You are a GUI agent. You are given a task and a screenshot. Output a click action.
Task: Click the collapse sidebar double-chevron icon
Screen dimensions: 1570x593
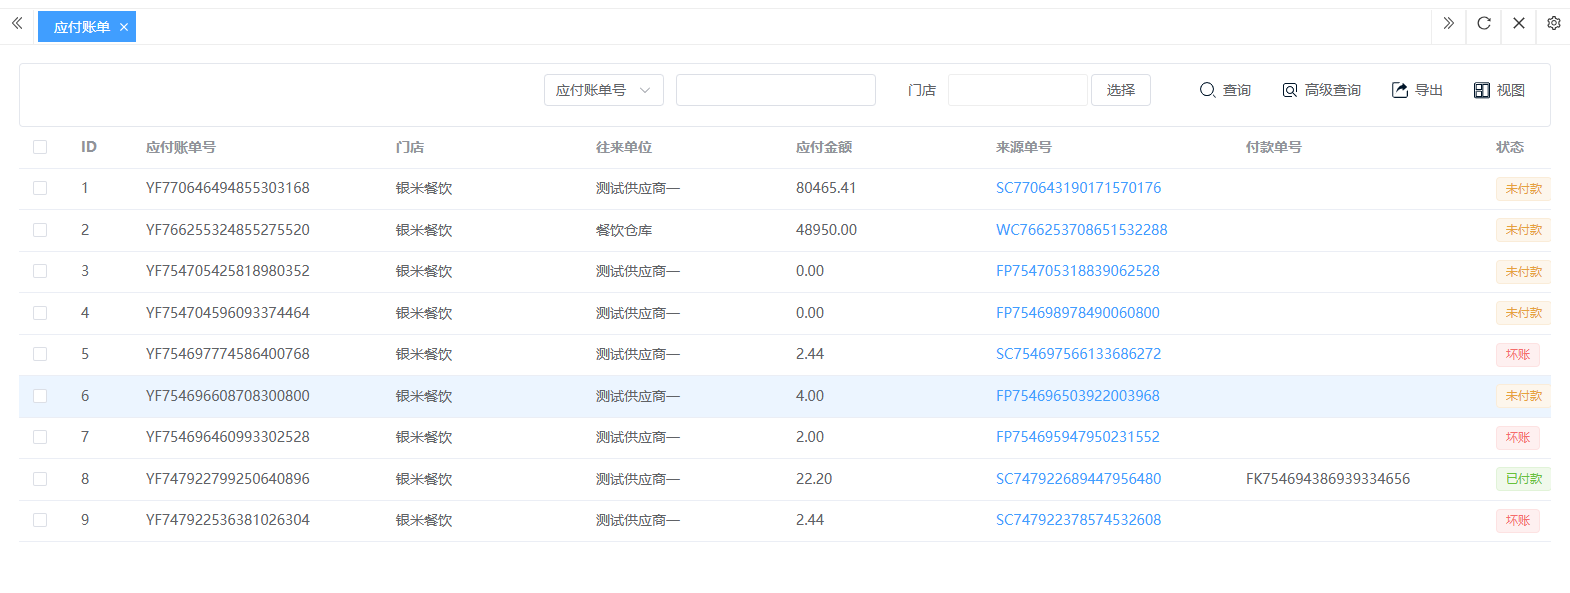[17, 23]
